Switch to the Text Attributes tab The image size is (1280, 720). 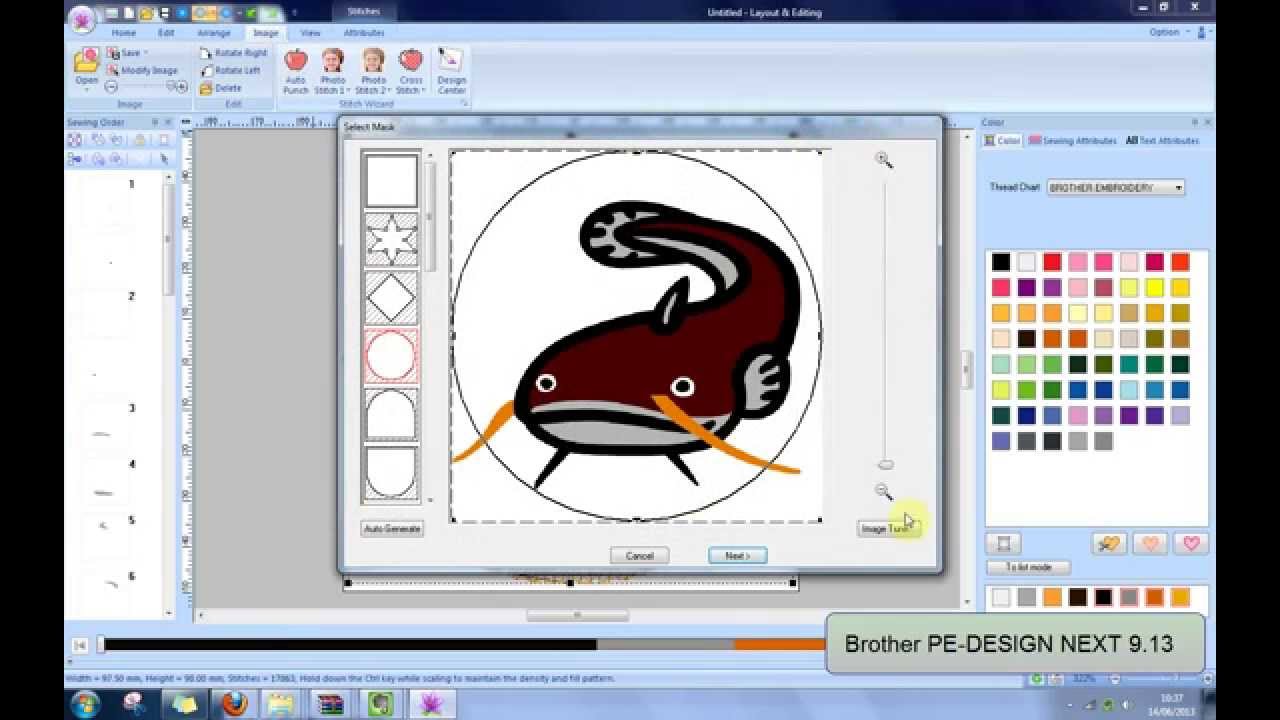(x=1162, y=141)
